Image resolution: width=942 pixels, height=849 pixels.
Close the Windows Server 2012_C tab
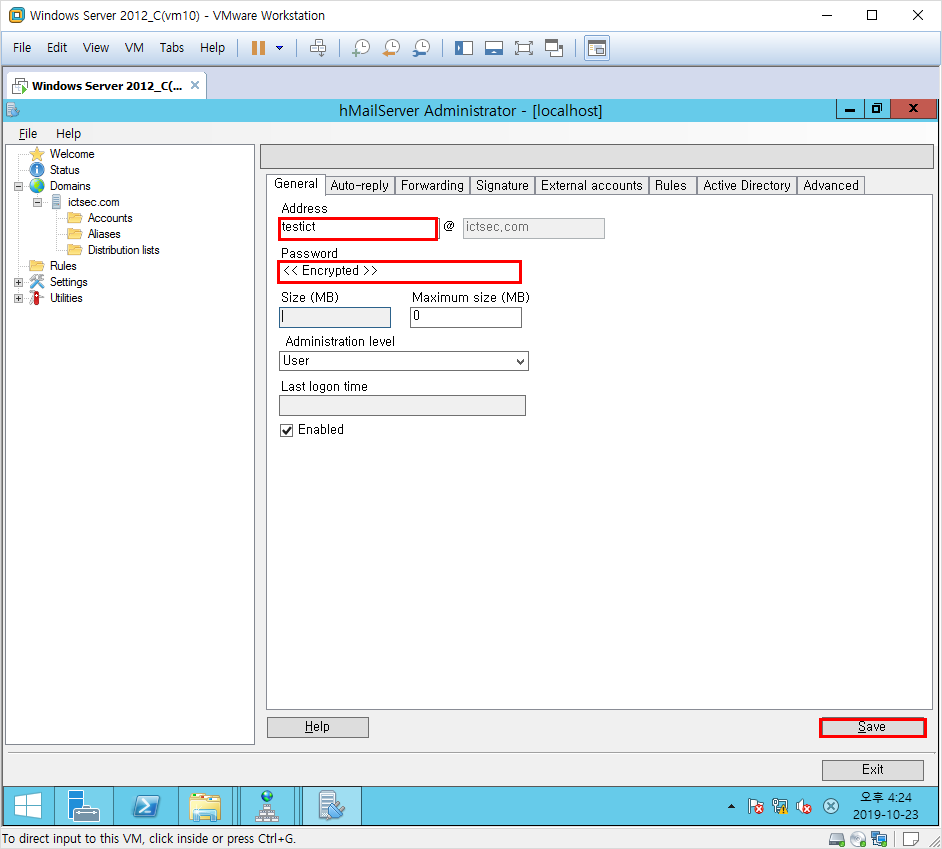click(195, 85)
